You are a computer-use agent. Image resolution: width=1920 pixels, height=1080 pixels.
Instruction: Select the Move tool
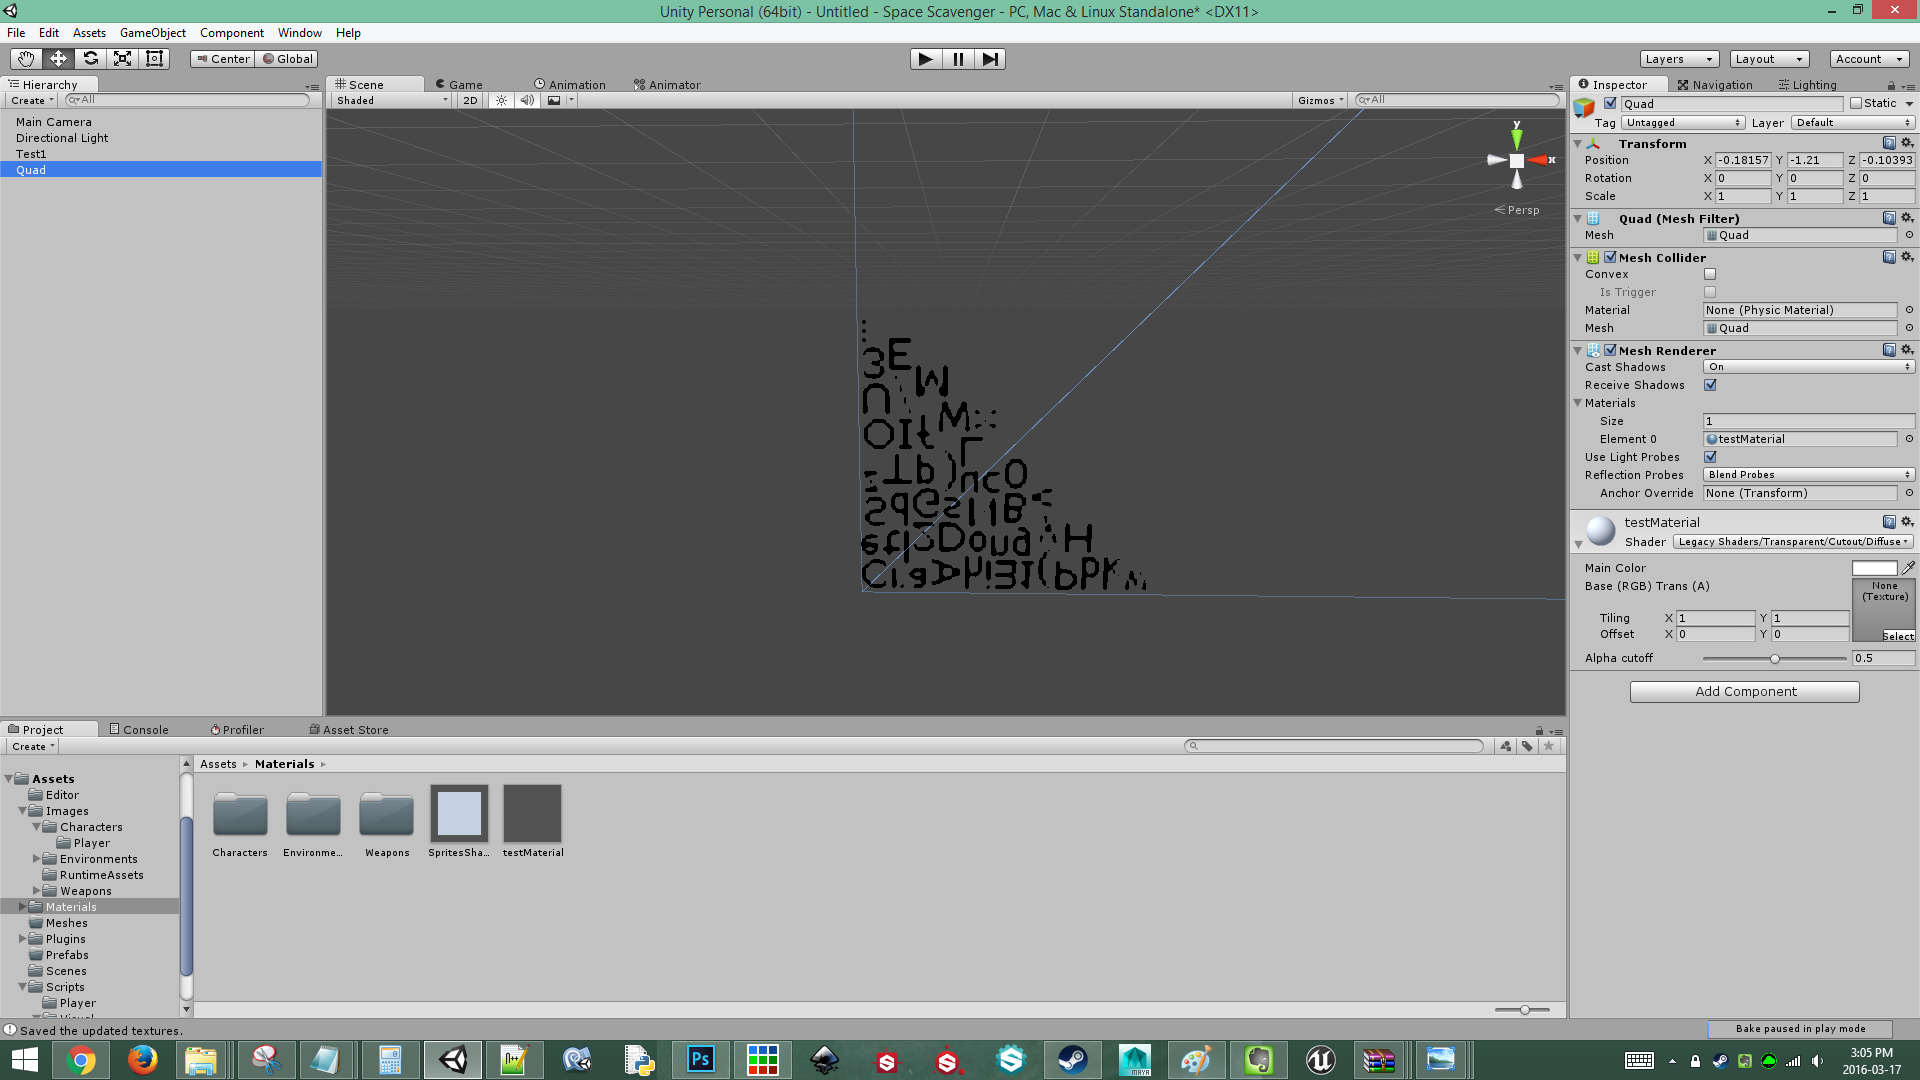coord(57,59)
